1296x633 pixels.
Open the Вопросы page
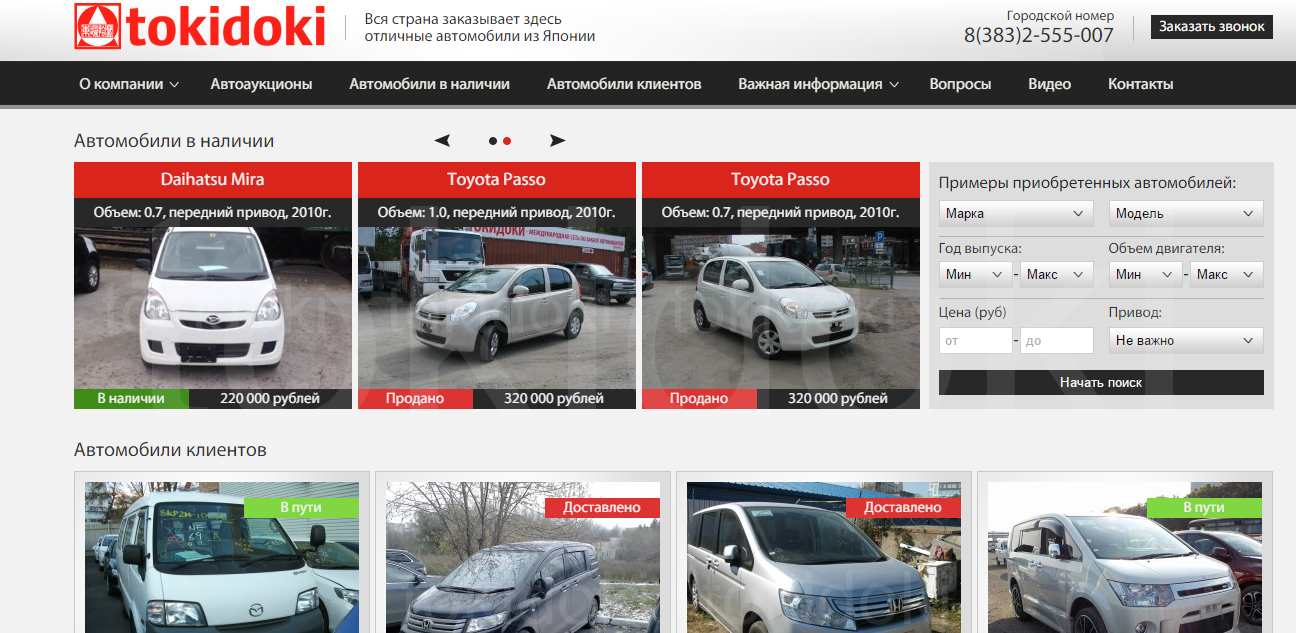(960, 84)
